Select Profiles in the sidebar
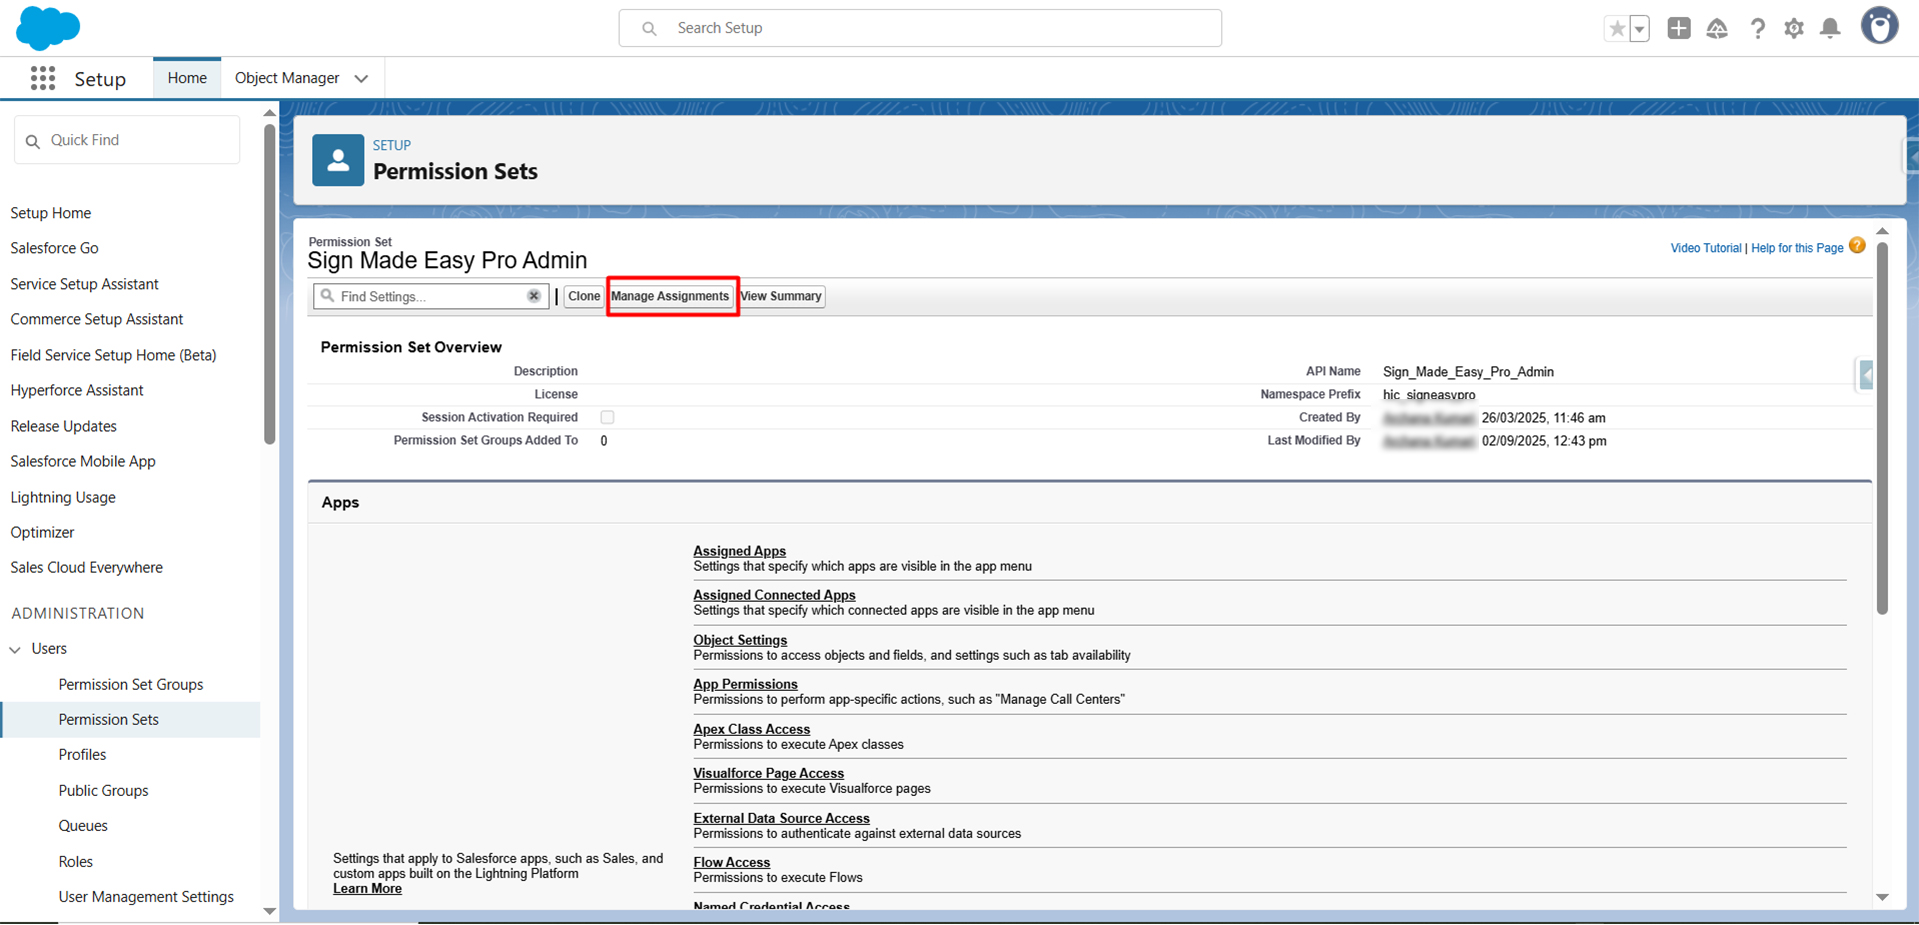This screenshot has height=925, width=1919. tap(82, 755)
